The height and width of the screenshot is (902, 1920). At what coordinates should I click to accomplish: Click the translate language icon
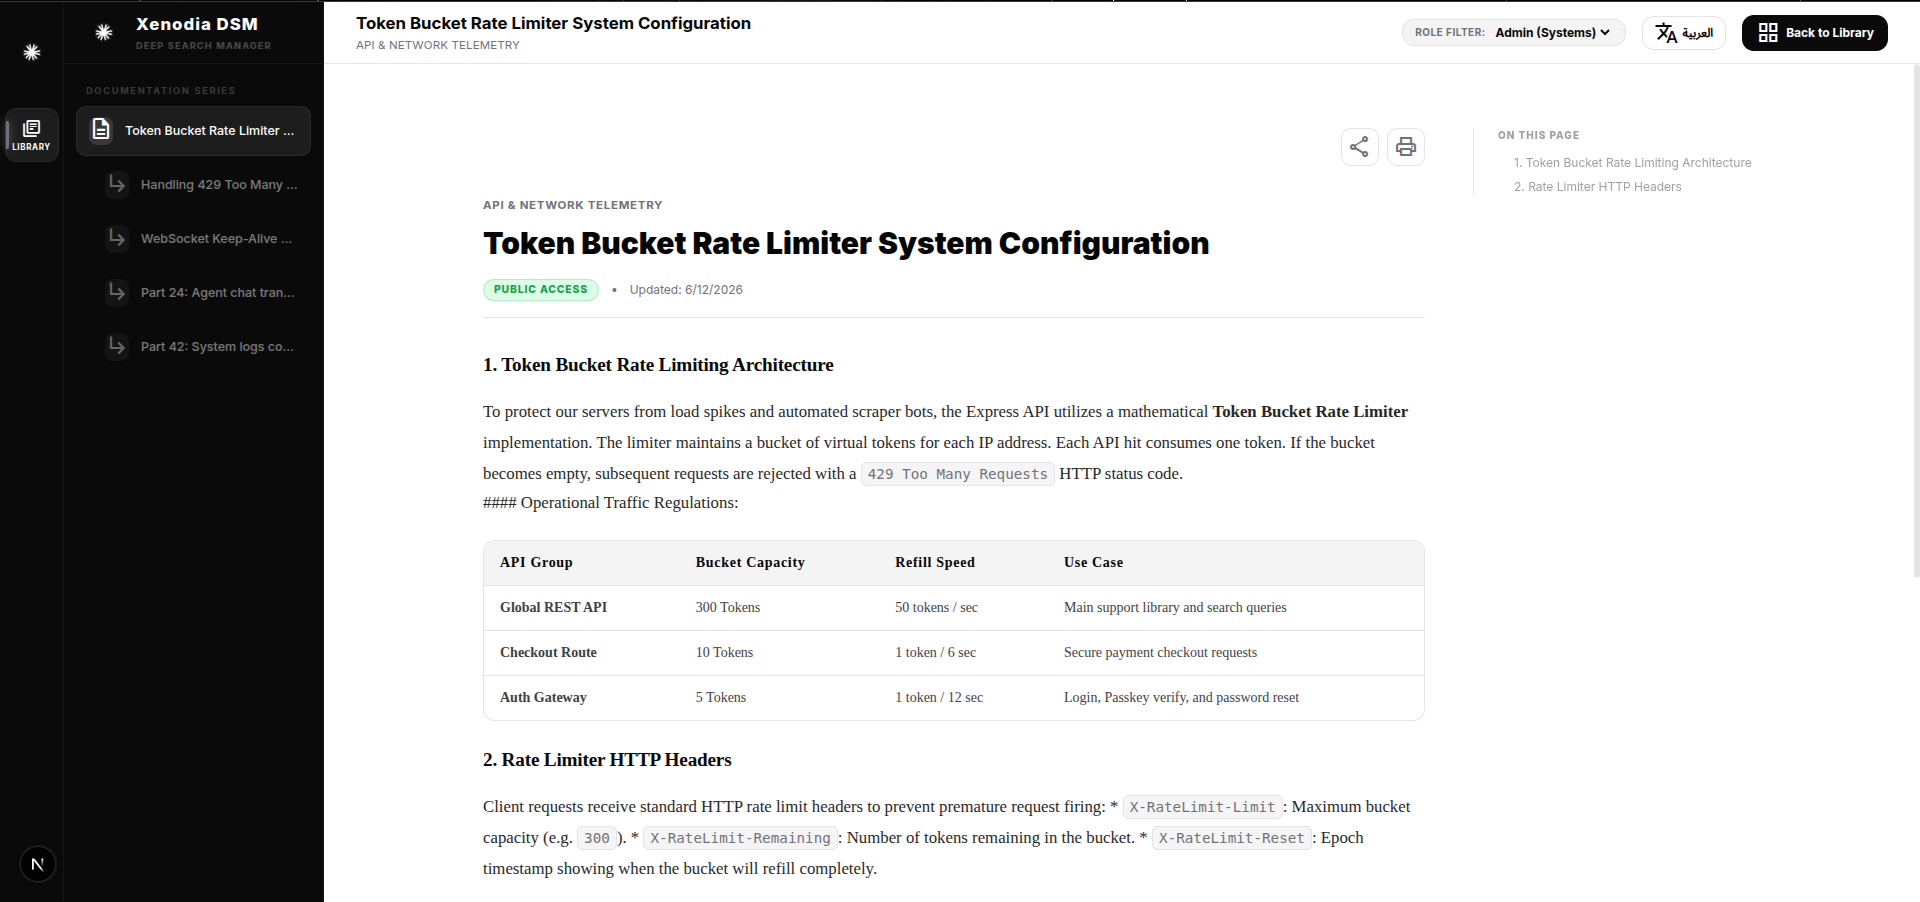click(x=1665, y=33)
